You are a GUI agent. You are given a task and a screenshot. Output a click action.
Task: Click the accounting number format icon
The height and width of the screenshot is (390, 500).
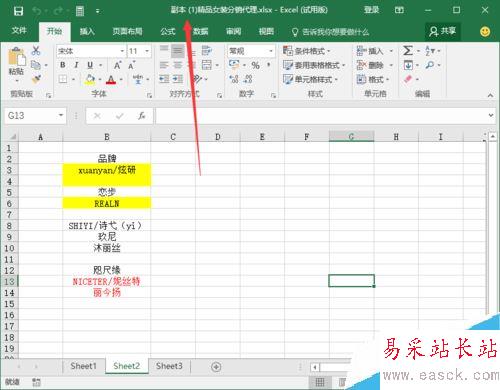(234, 65)
